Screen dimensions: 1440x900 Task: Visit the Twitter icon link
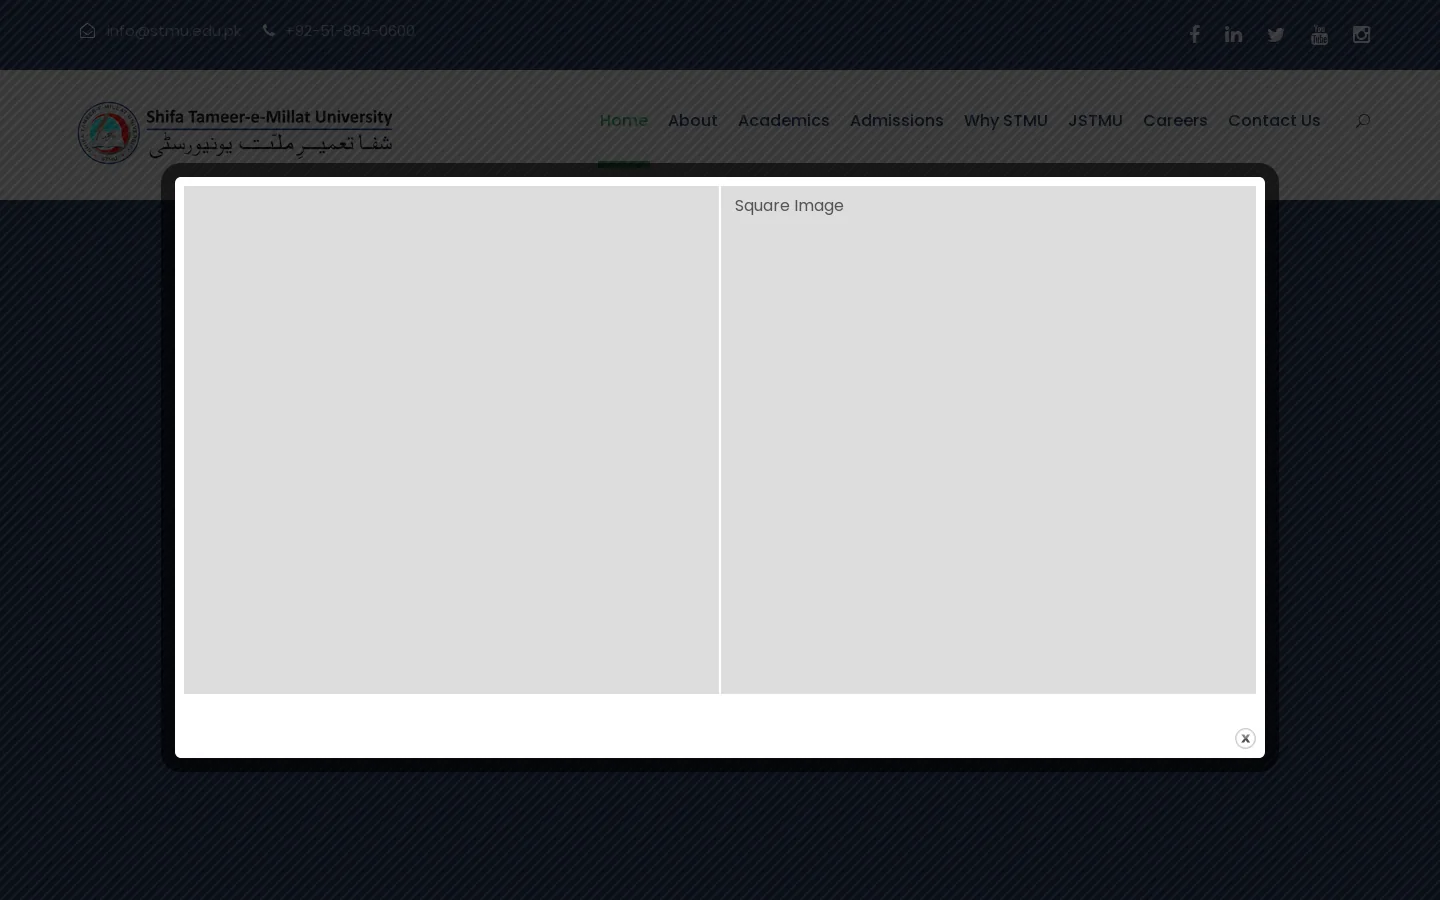1276,35
